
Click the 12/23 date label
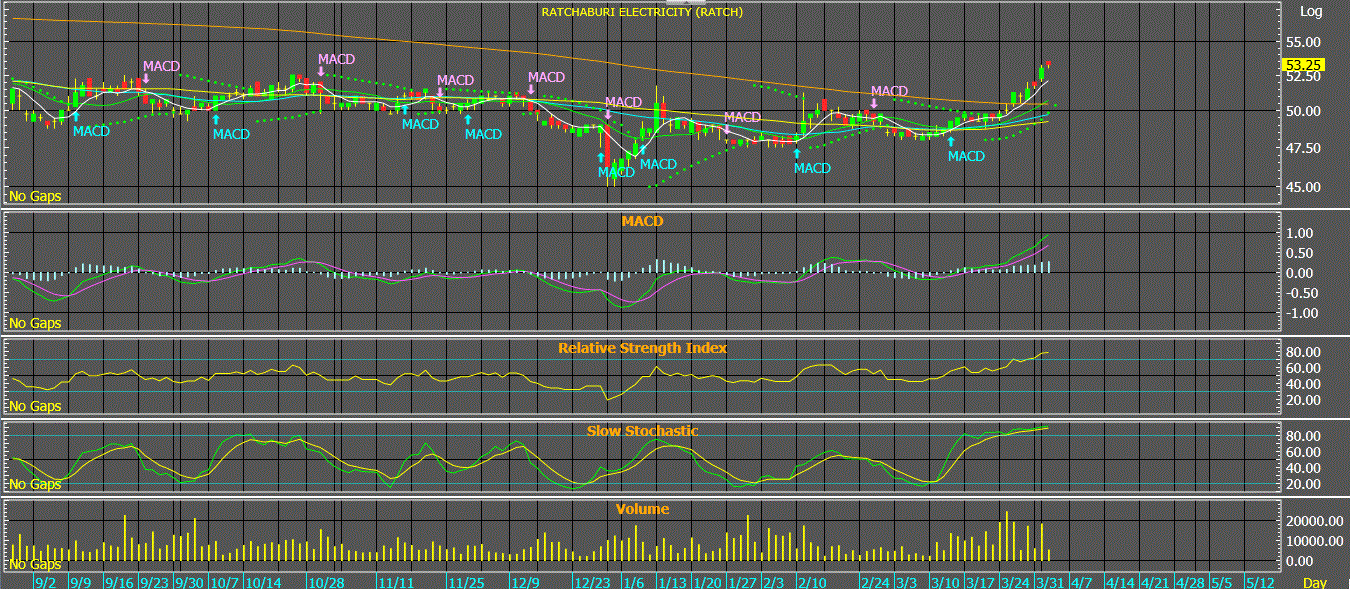click(x=591, y=582)
